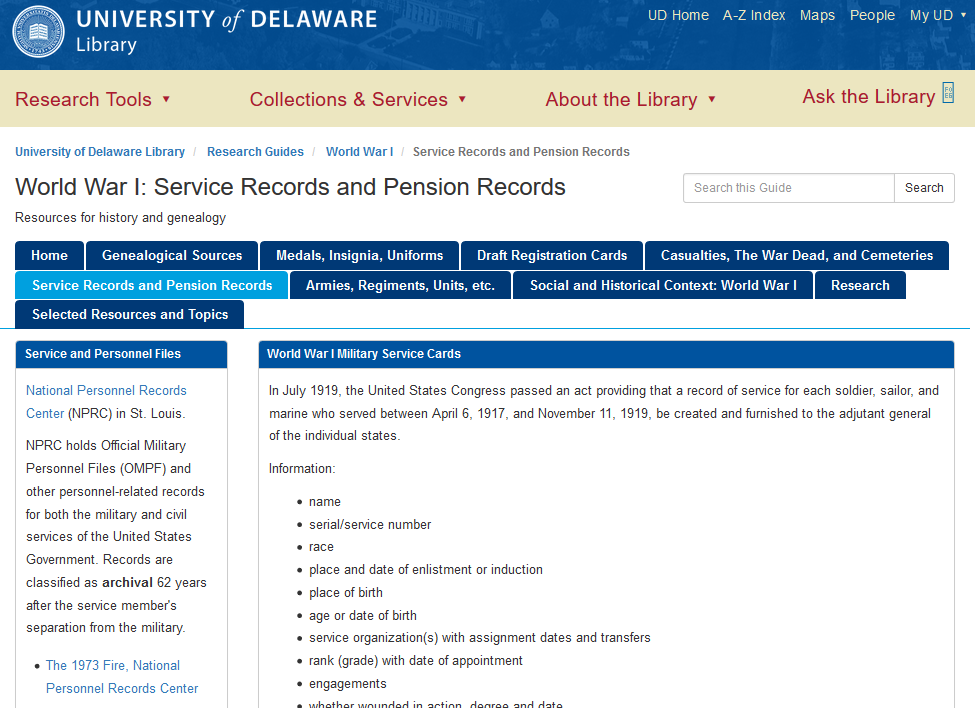Click the 'serial/service number' list item

tap(370, 525)
